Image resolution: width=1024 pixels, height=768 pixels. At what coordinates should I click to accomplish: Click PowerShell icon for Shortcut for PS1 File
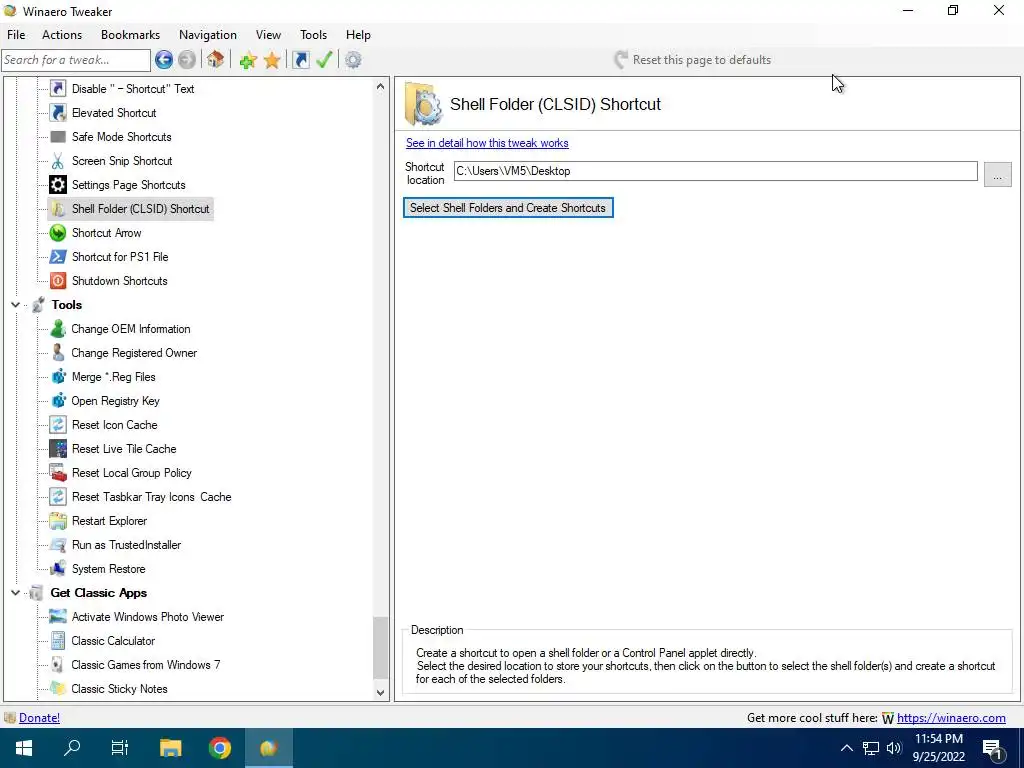[58, 257]
